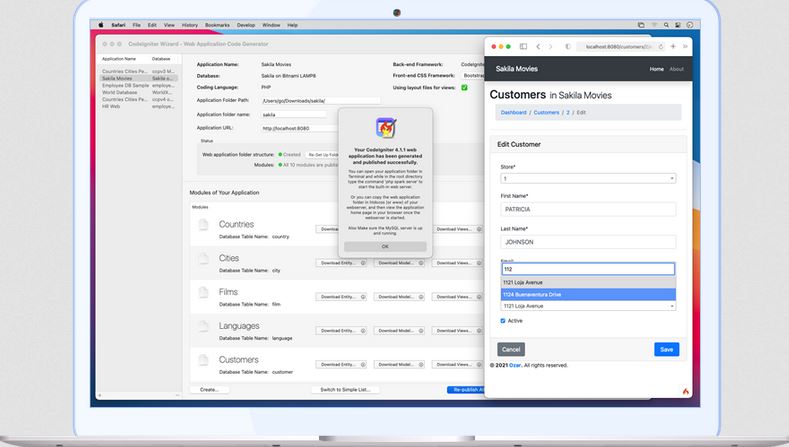Click the Re-publish All button
This screenshot has height=447, width=789.
point(466,390)
